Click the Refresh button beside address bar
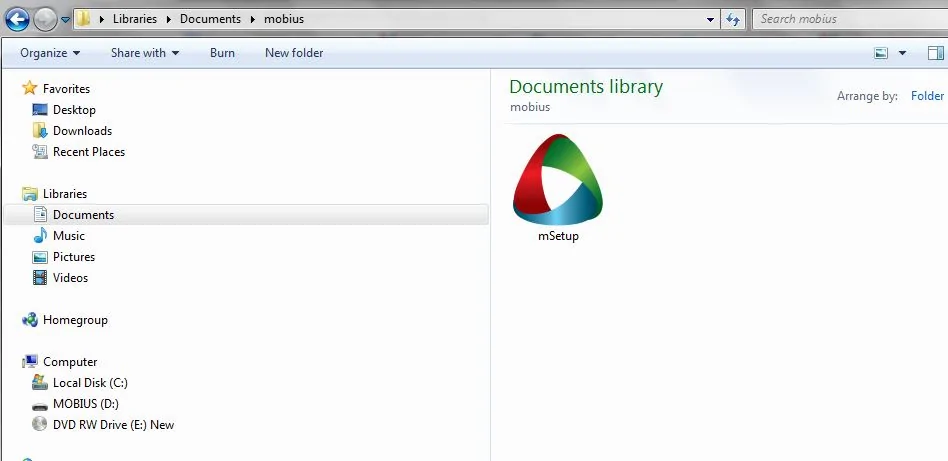The height and width of the screenshot is (461, 948). [733, 19]
